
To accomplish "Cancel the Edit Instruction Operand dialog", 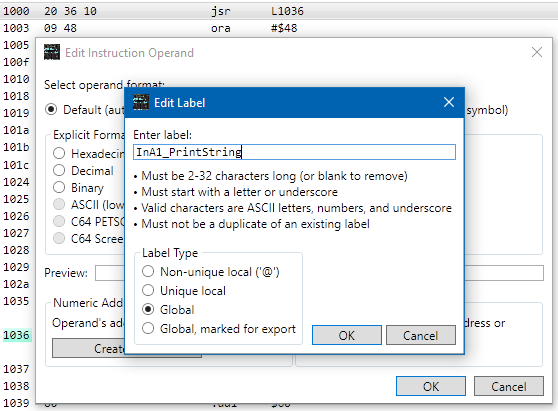I will (x=509, y=386).
